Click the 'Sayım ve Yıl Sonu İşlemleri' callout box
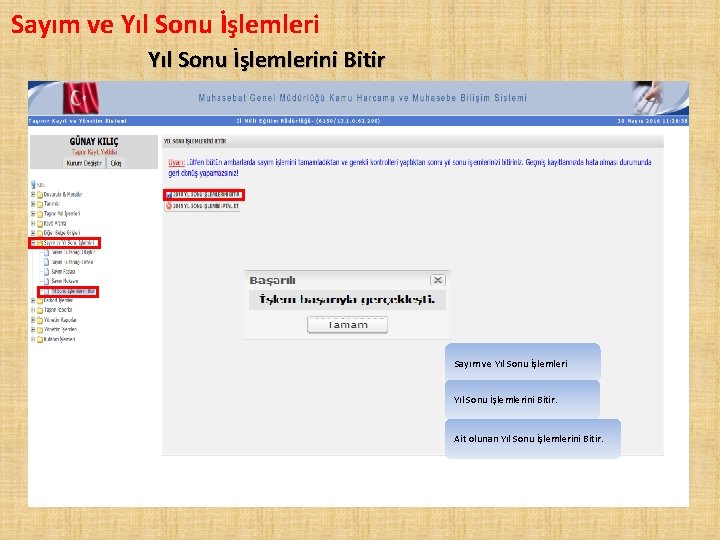 tap(523, 361)
